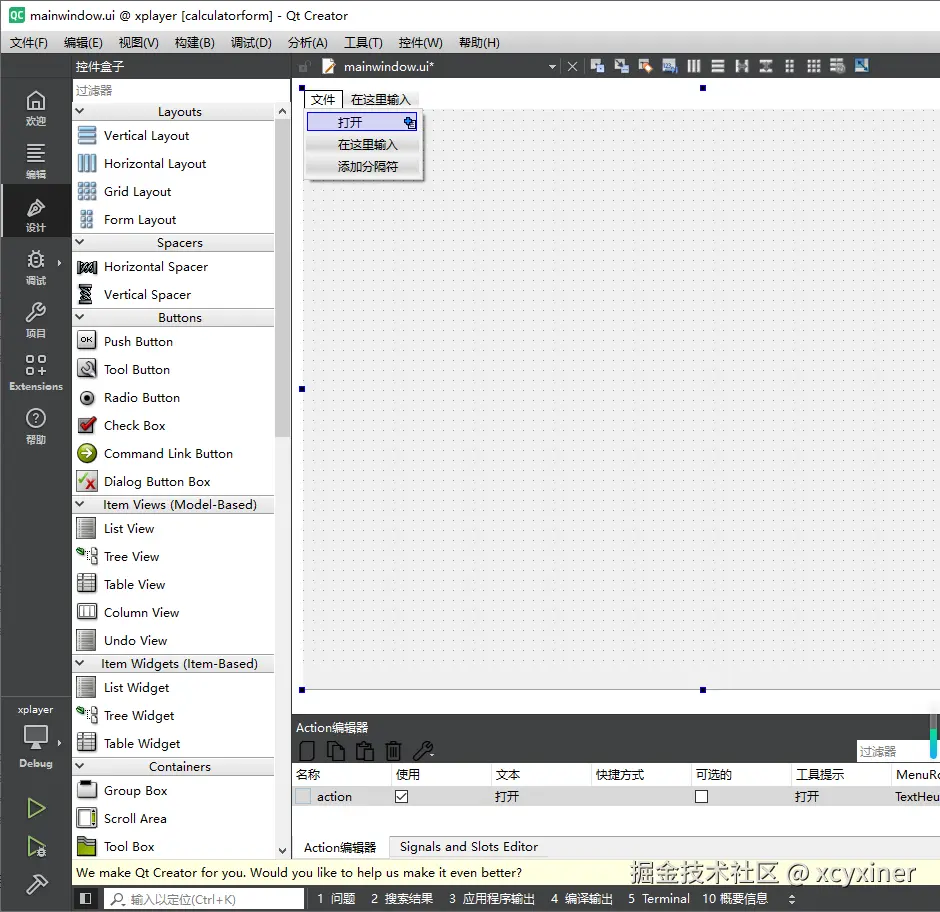Switch to Signals and Slots Editor tab
Screen dimensions: 940x912
pyautogui.click(x=469, y=847)
